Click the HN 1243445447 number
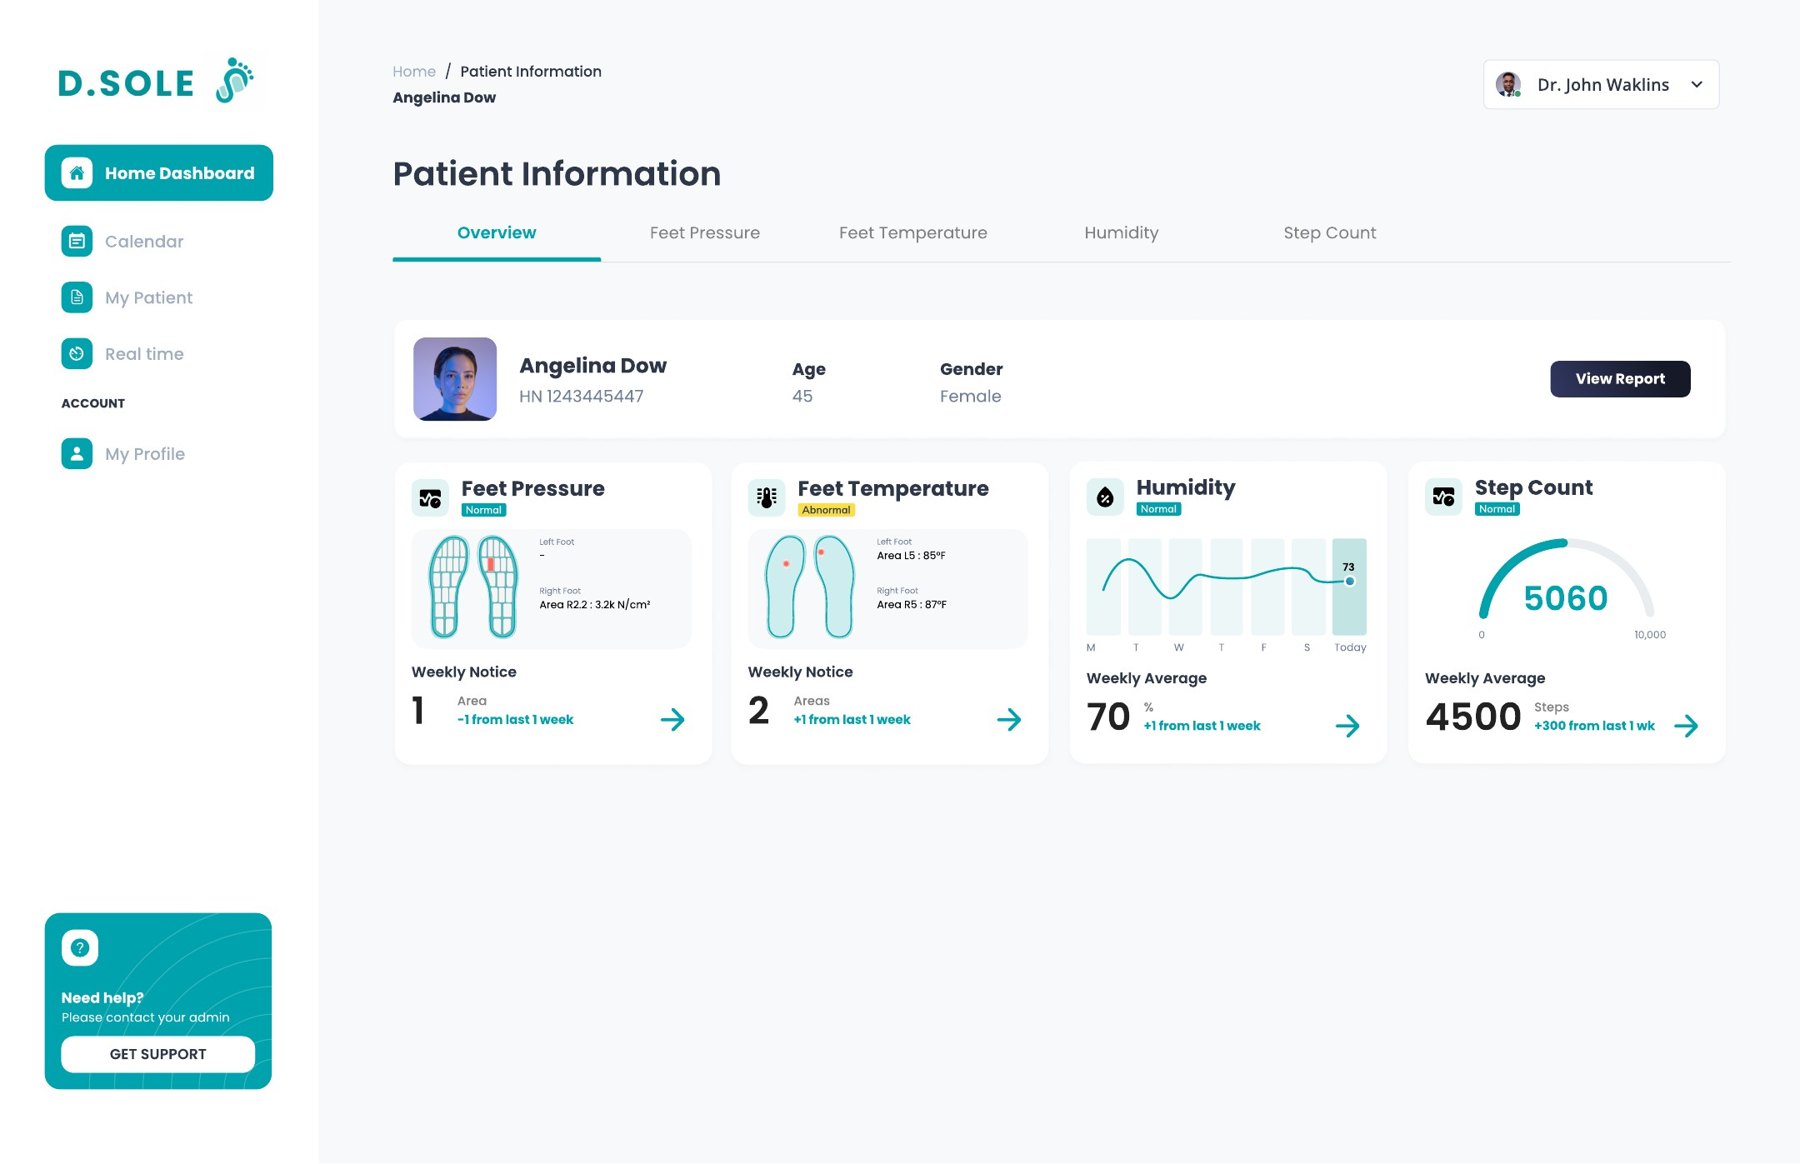The width and height of the screenshot is (1800, 1164). tap(581, 396)
